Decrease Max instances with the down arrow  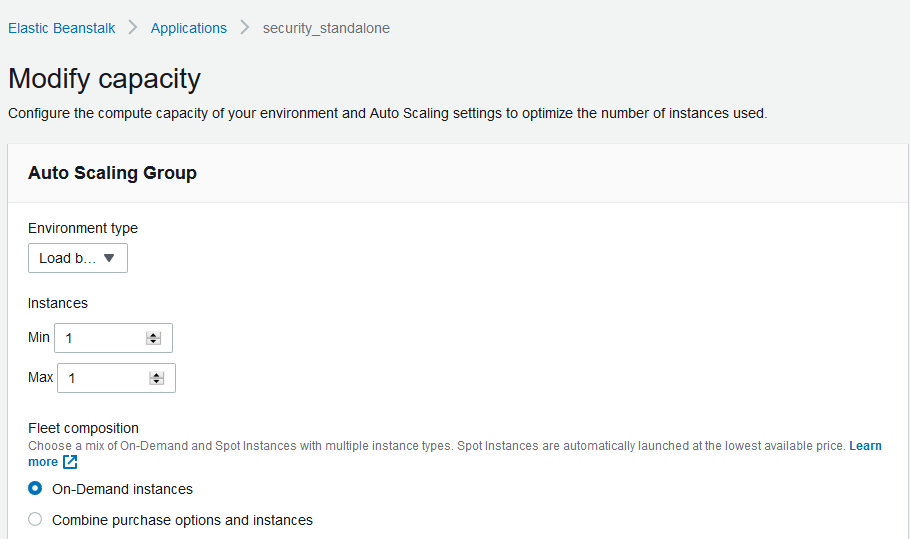click(156, 382)
